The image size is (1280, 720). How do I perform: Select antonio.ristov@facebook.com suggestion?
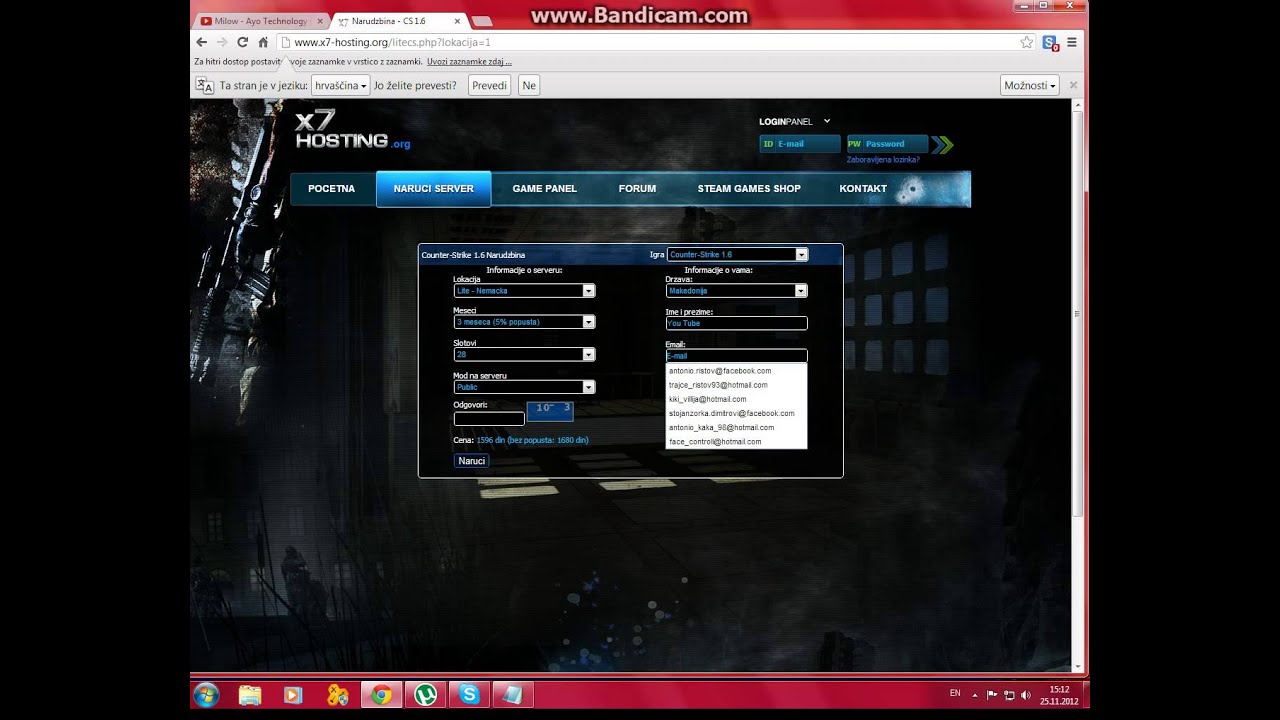click(736, 371)
